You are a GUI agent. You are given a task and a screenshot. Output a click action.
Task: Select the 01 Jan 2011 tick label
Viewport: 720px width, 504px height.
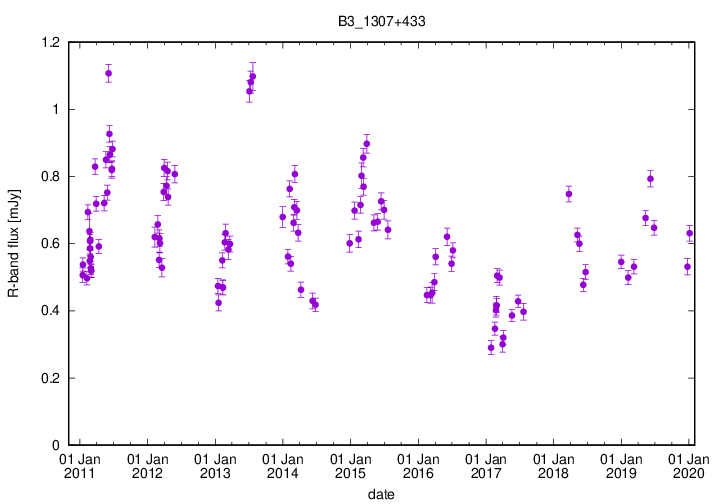[79, 466]
